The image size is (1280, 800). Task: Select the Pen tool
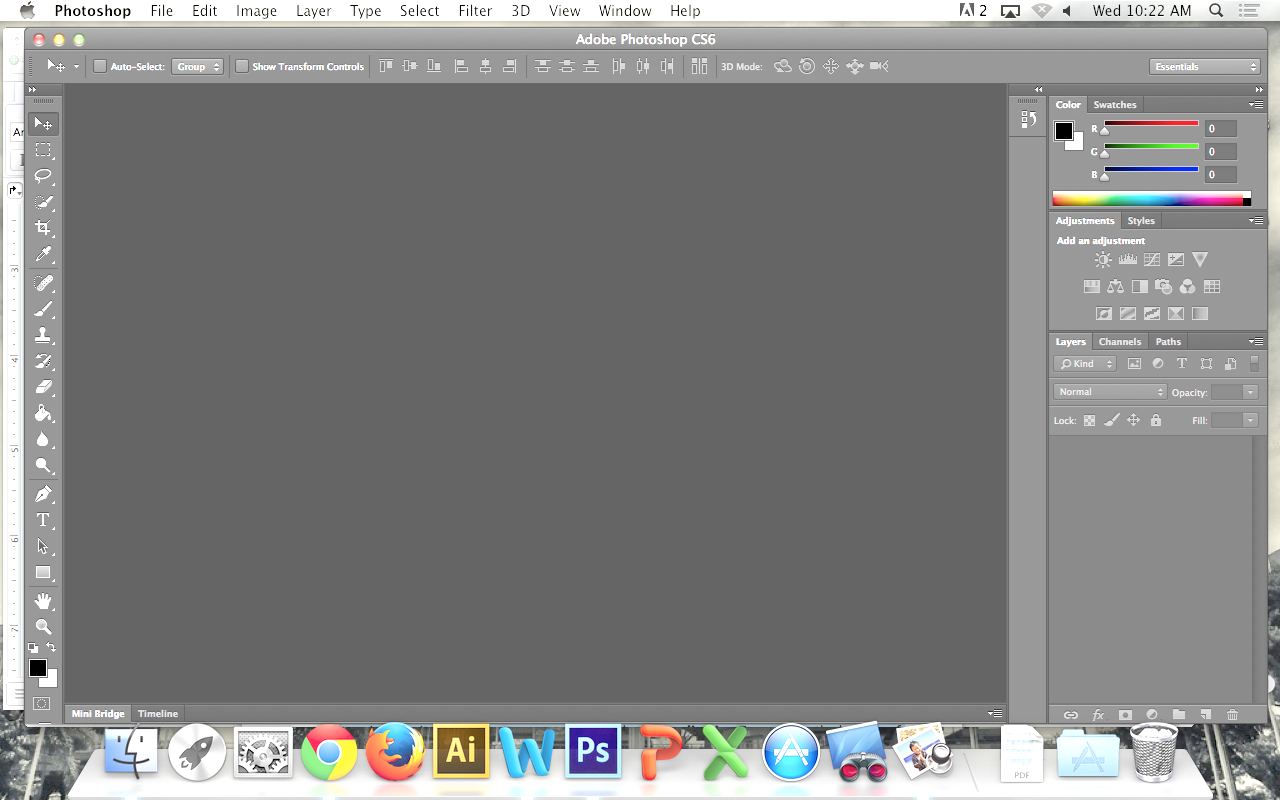(x=43, y=494)
